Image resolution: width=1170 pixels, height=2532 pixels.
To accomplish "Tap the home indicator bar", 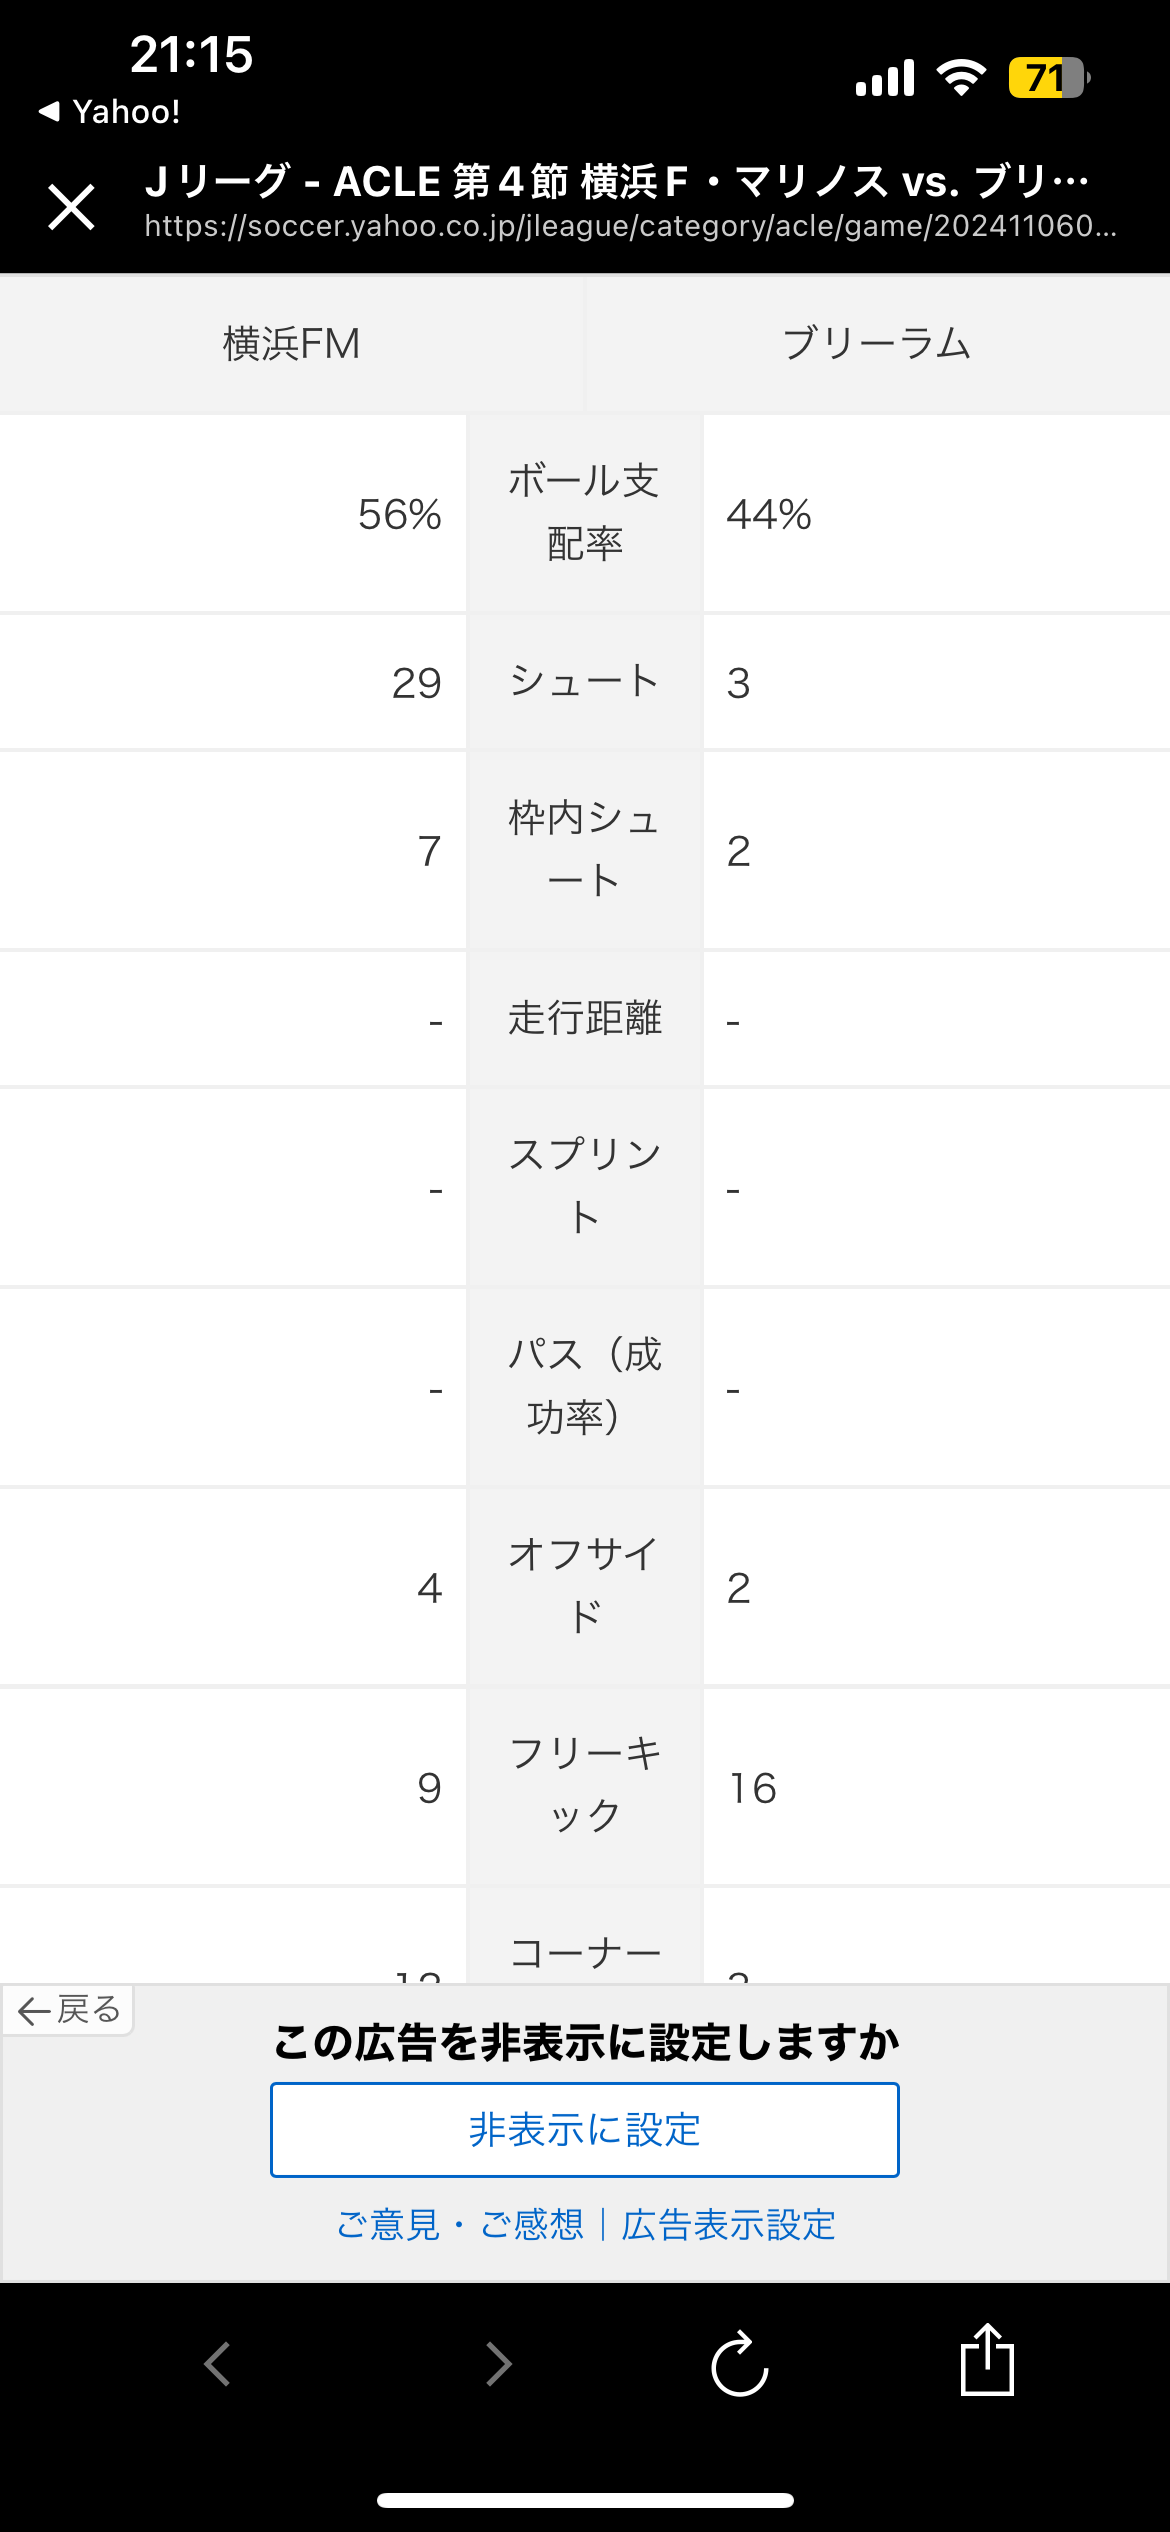I will pyautogui.click(x=585, y=2500).
